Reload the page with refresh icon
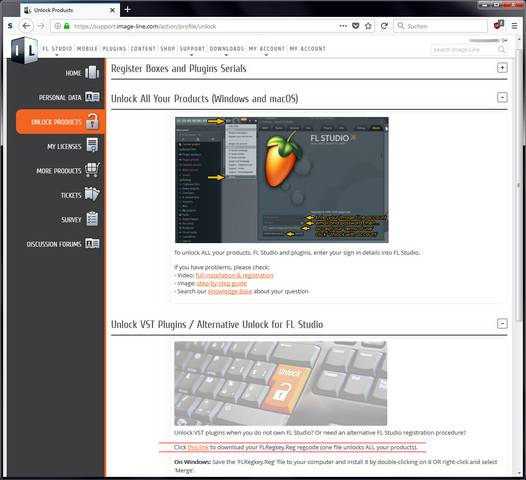 (384, 26)
